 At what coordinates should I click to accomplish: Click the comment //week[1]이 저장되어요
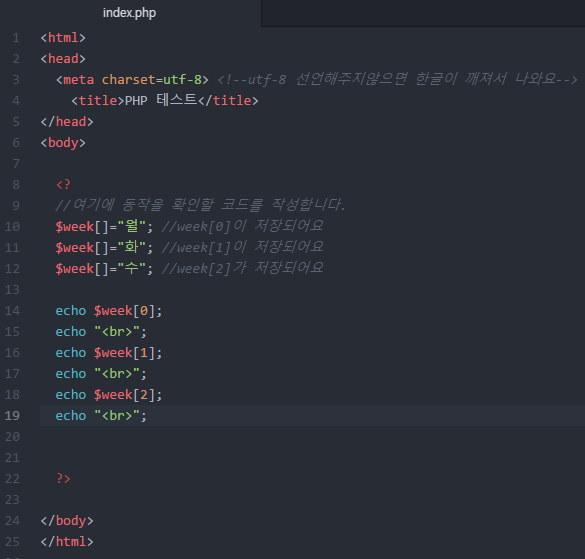click(x=243, y=247)
